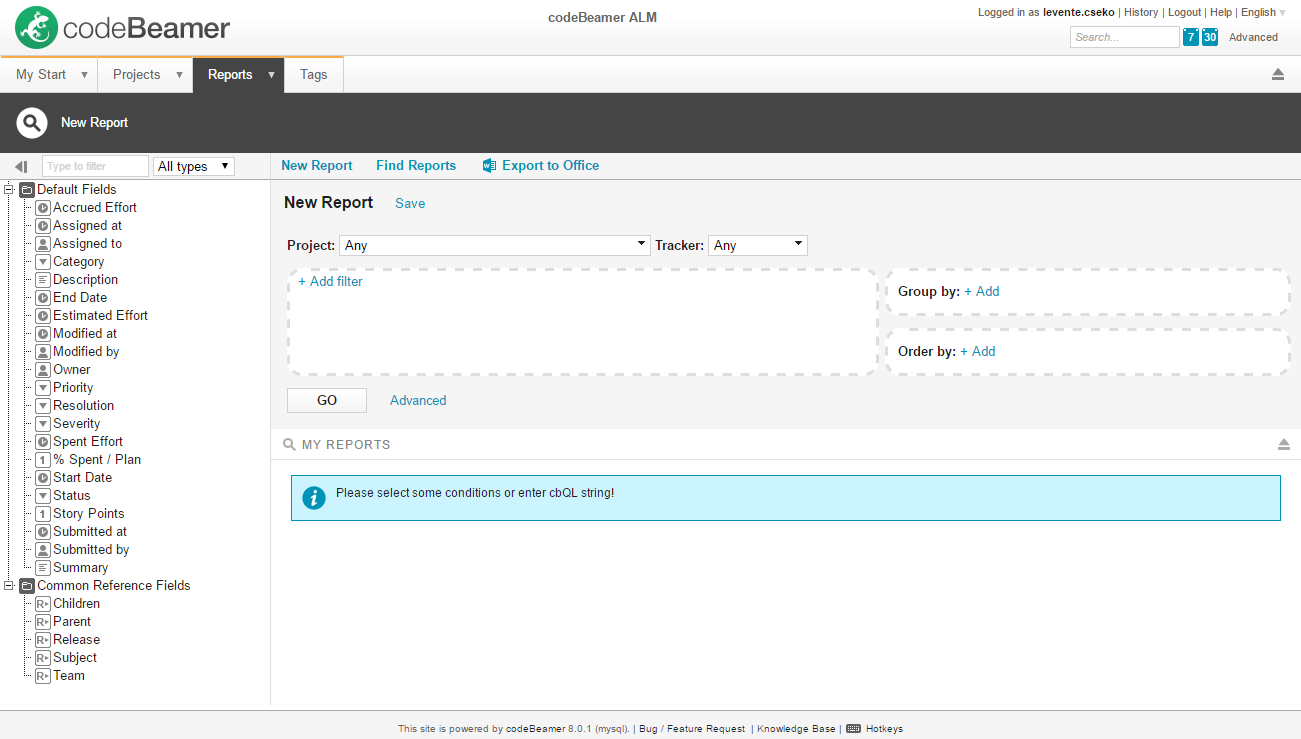1301x739 pixels.
Task: Click the choice icon beside Category
Action: [x=43, y=262]
